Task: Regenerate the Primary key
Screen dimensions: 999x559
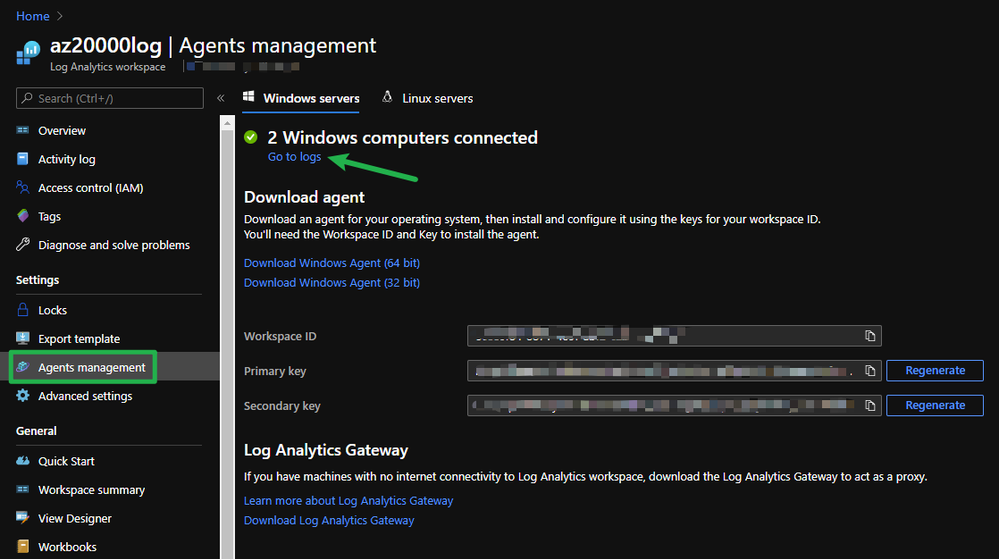Action: coord(935,370)
